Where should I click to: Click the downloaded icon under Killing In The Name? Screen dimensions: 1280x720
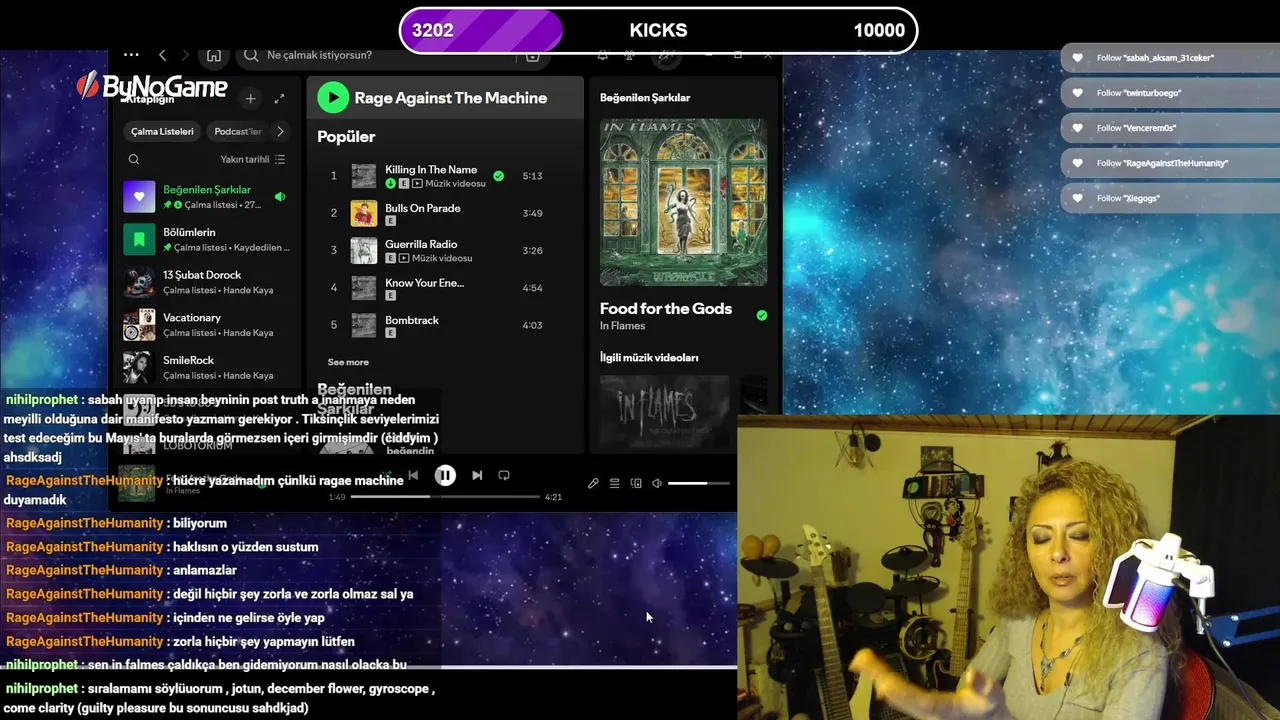391,184
